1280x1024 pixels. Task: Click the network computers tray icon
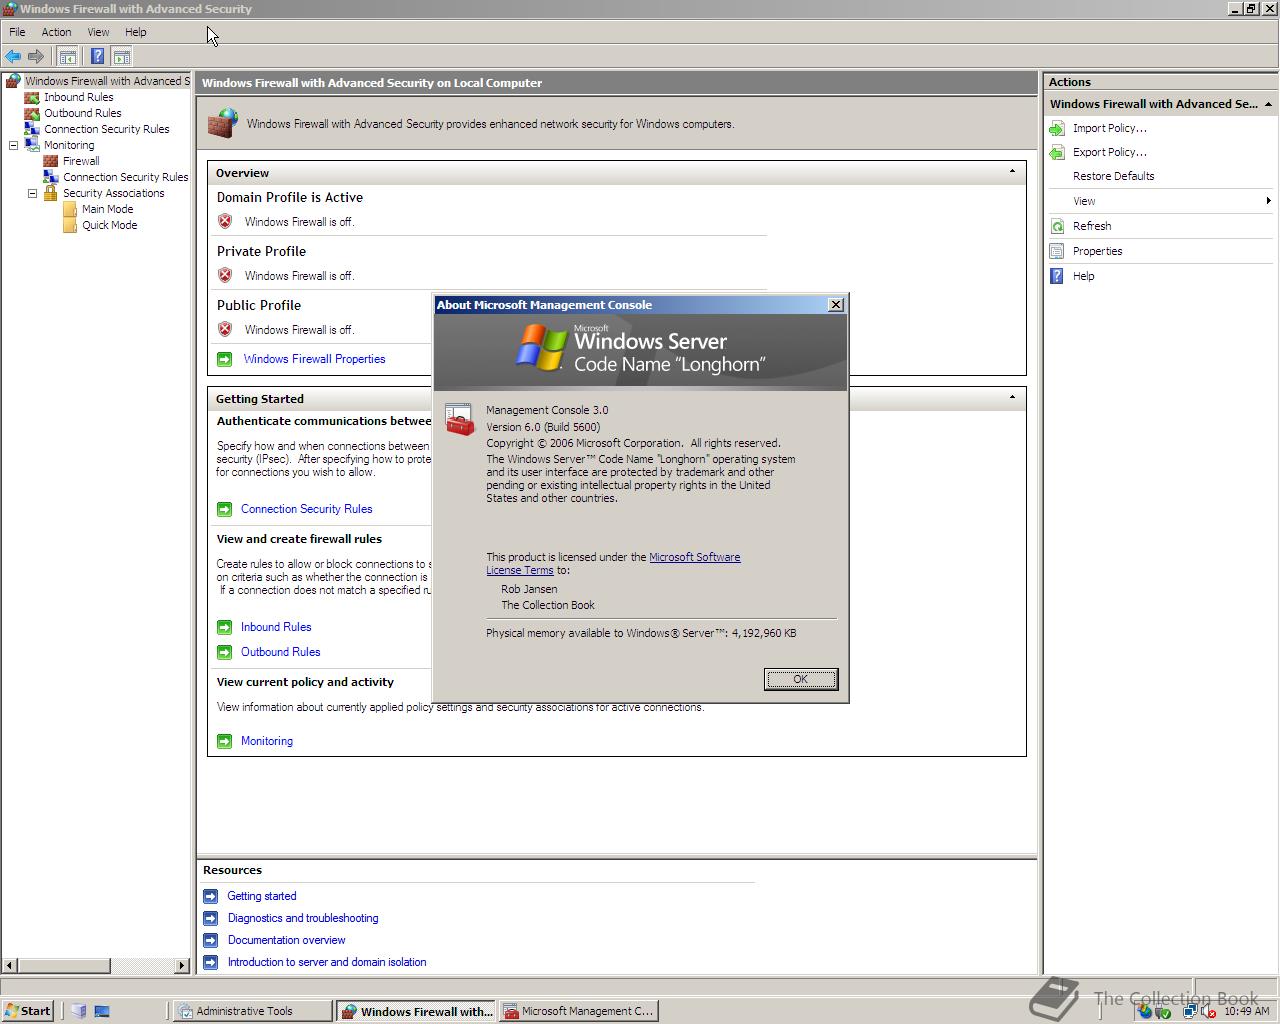pyautogui.click(x=1190, y=1011)
